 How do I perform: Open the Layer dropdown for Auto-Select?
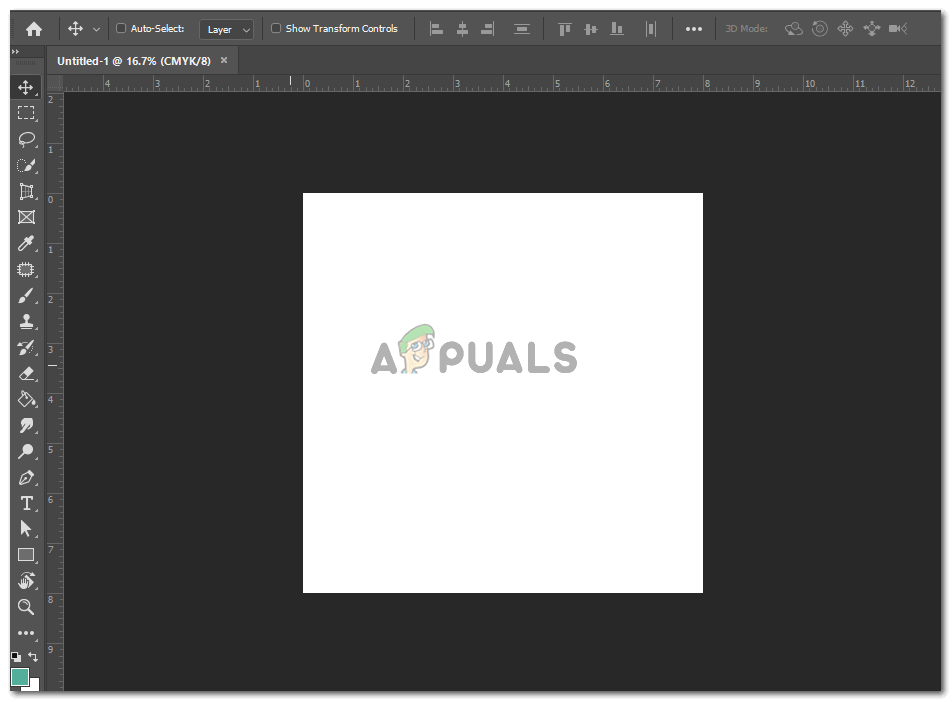[226, 29]
